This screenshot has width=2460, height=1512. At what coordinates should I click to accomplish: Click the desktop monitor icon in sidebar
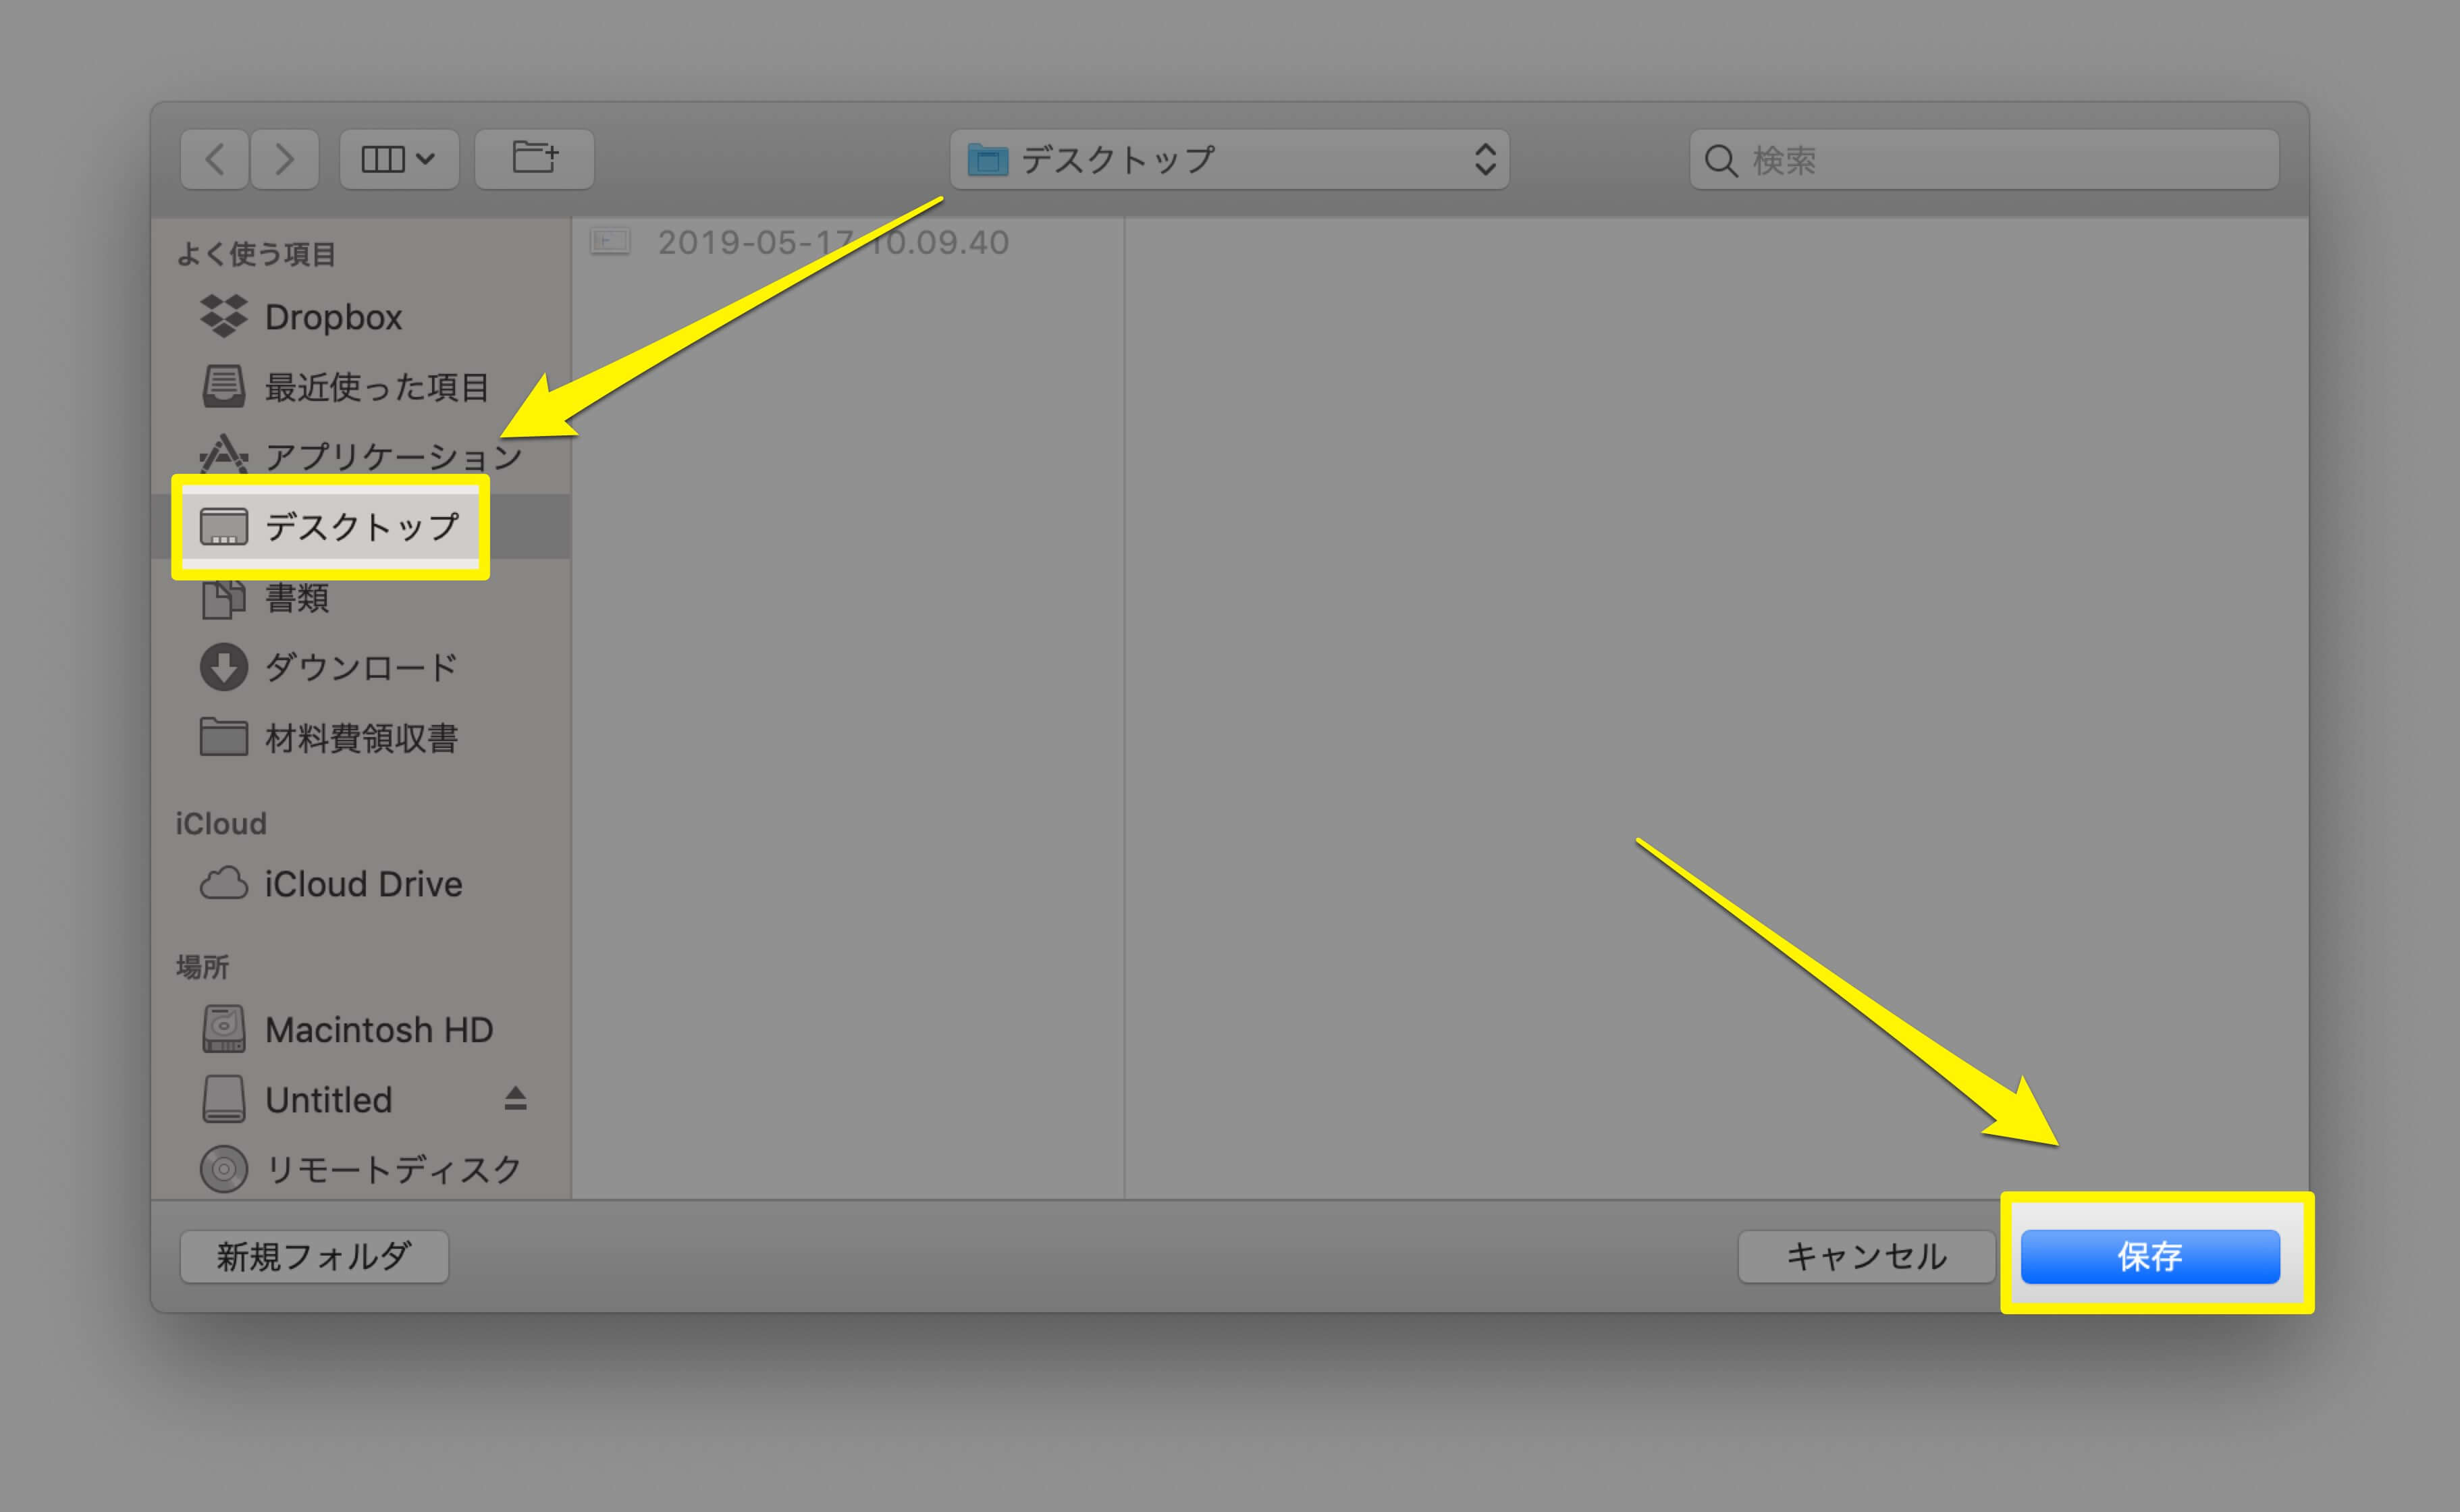click(224, 527)
